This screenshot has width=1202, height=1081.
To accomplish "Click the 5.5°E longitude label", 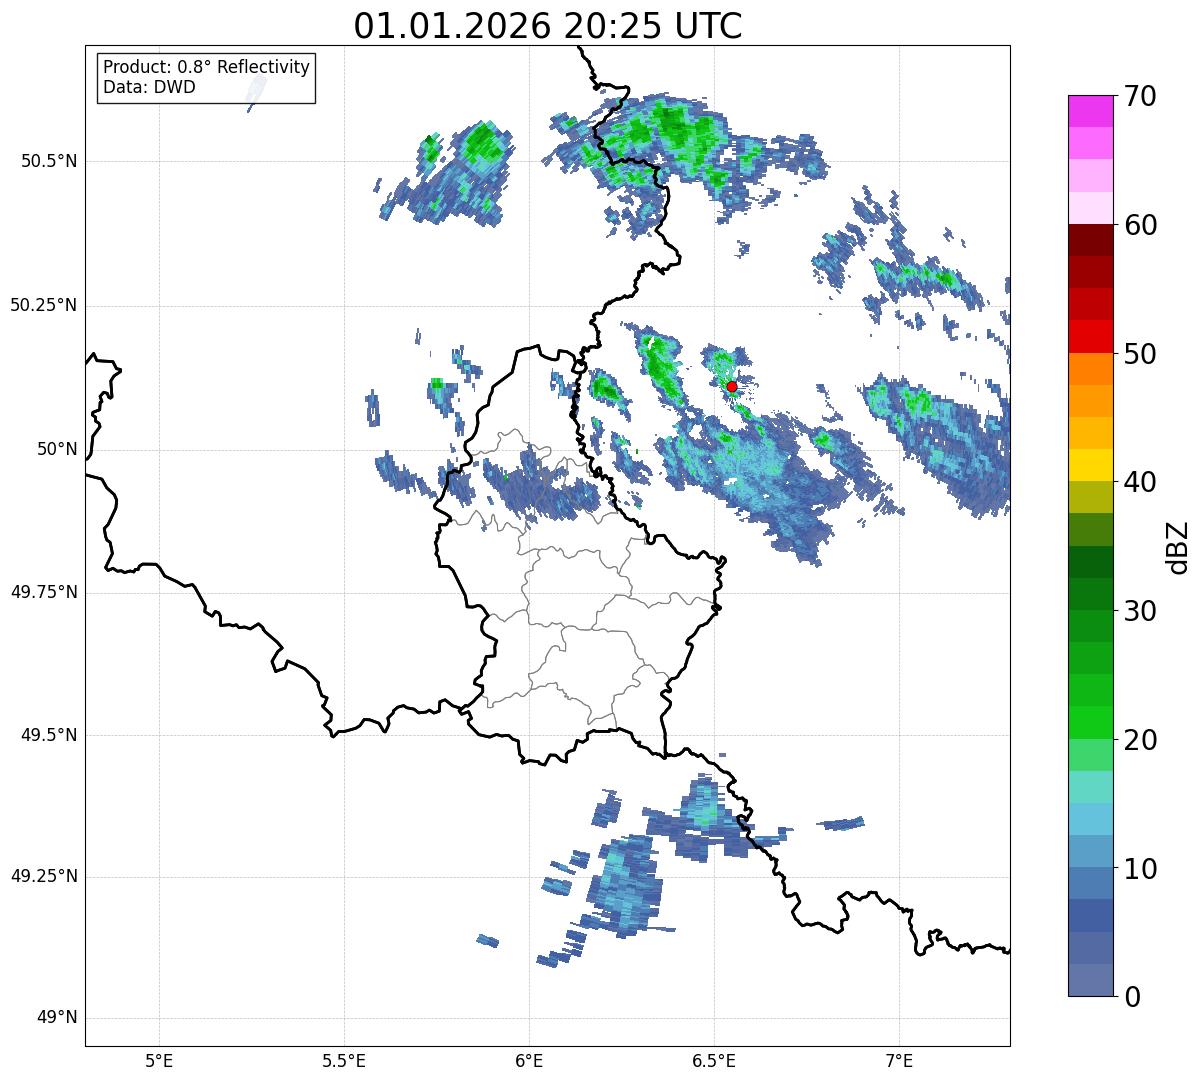I will click(x=344, y=1060).
